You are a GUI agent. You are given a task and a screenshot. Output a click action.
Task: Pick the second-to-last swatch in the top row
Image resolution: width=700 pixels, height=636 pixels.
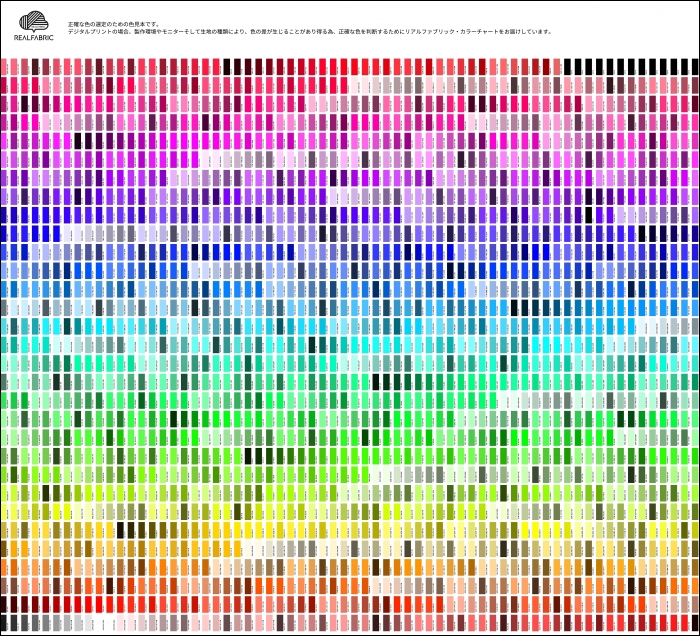pyautogui.click(x=681, y=67)
